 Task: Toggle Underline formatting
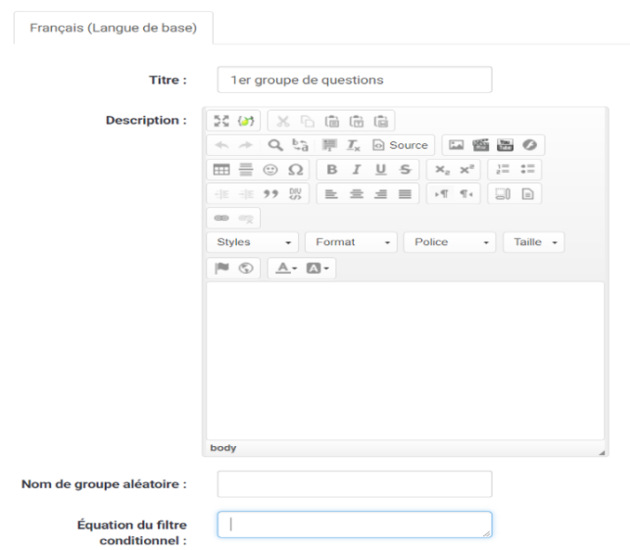pyautogui.click(x=380, y=170)
